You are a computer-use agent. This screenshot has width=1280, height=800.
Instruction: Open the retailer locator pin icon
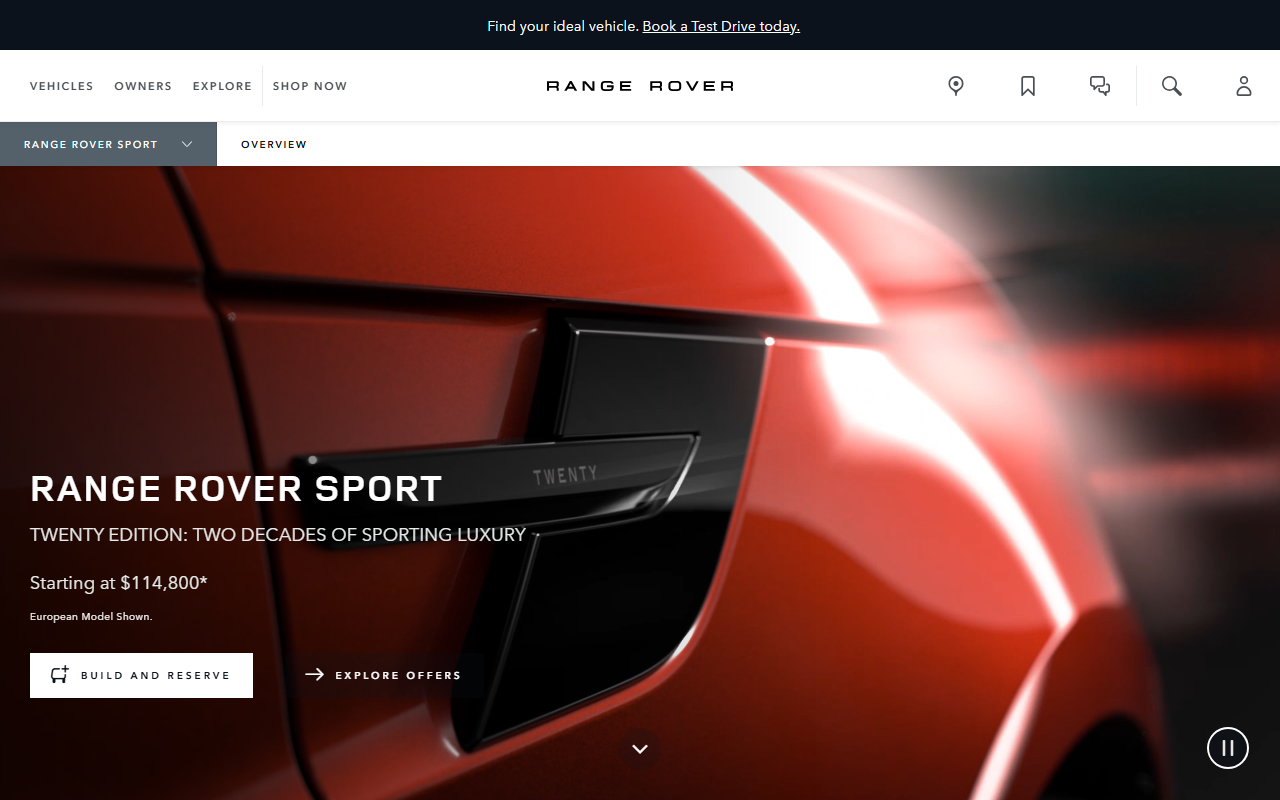(x=956, y=86)
